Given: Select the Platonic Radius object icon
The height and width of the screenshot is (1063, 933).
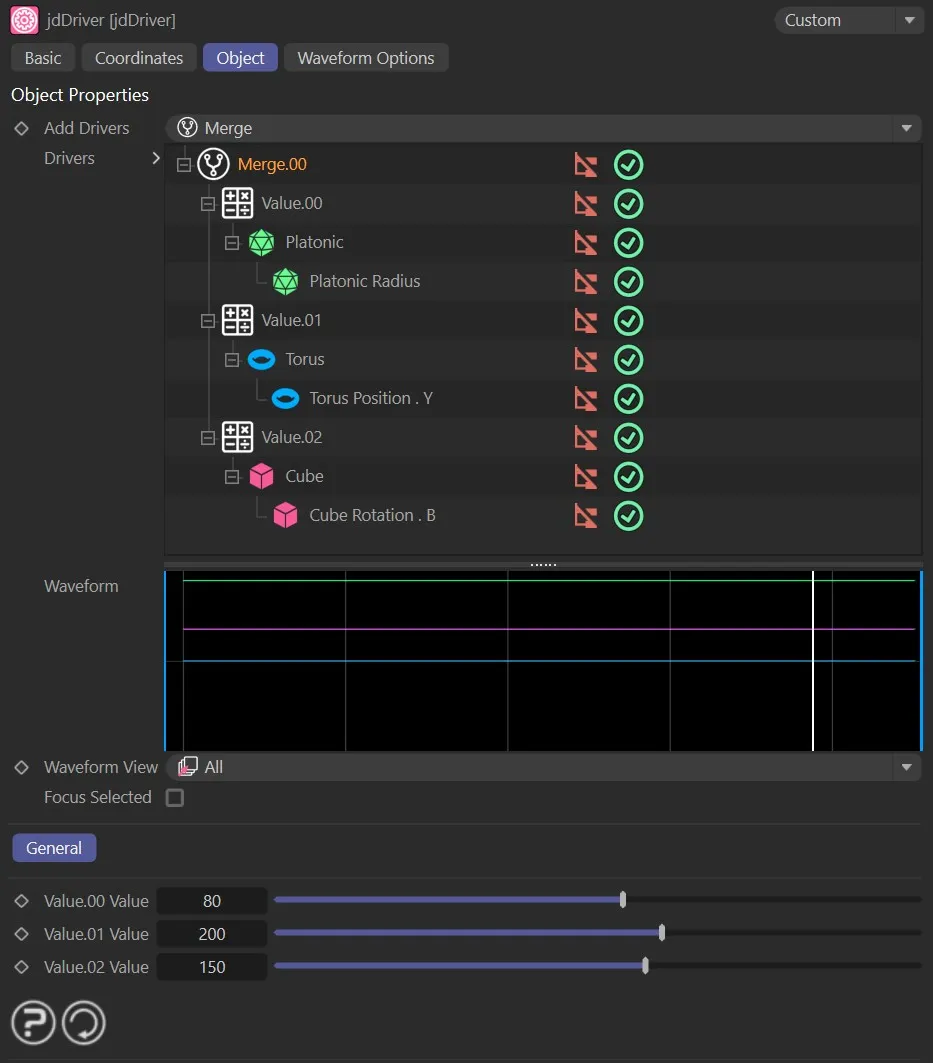Looking at the screenshot, I should tap(285, 282).
